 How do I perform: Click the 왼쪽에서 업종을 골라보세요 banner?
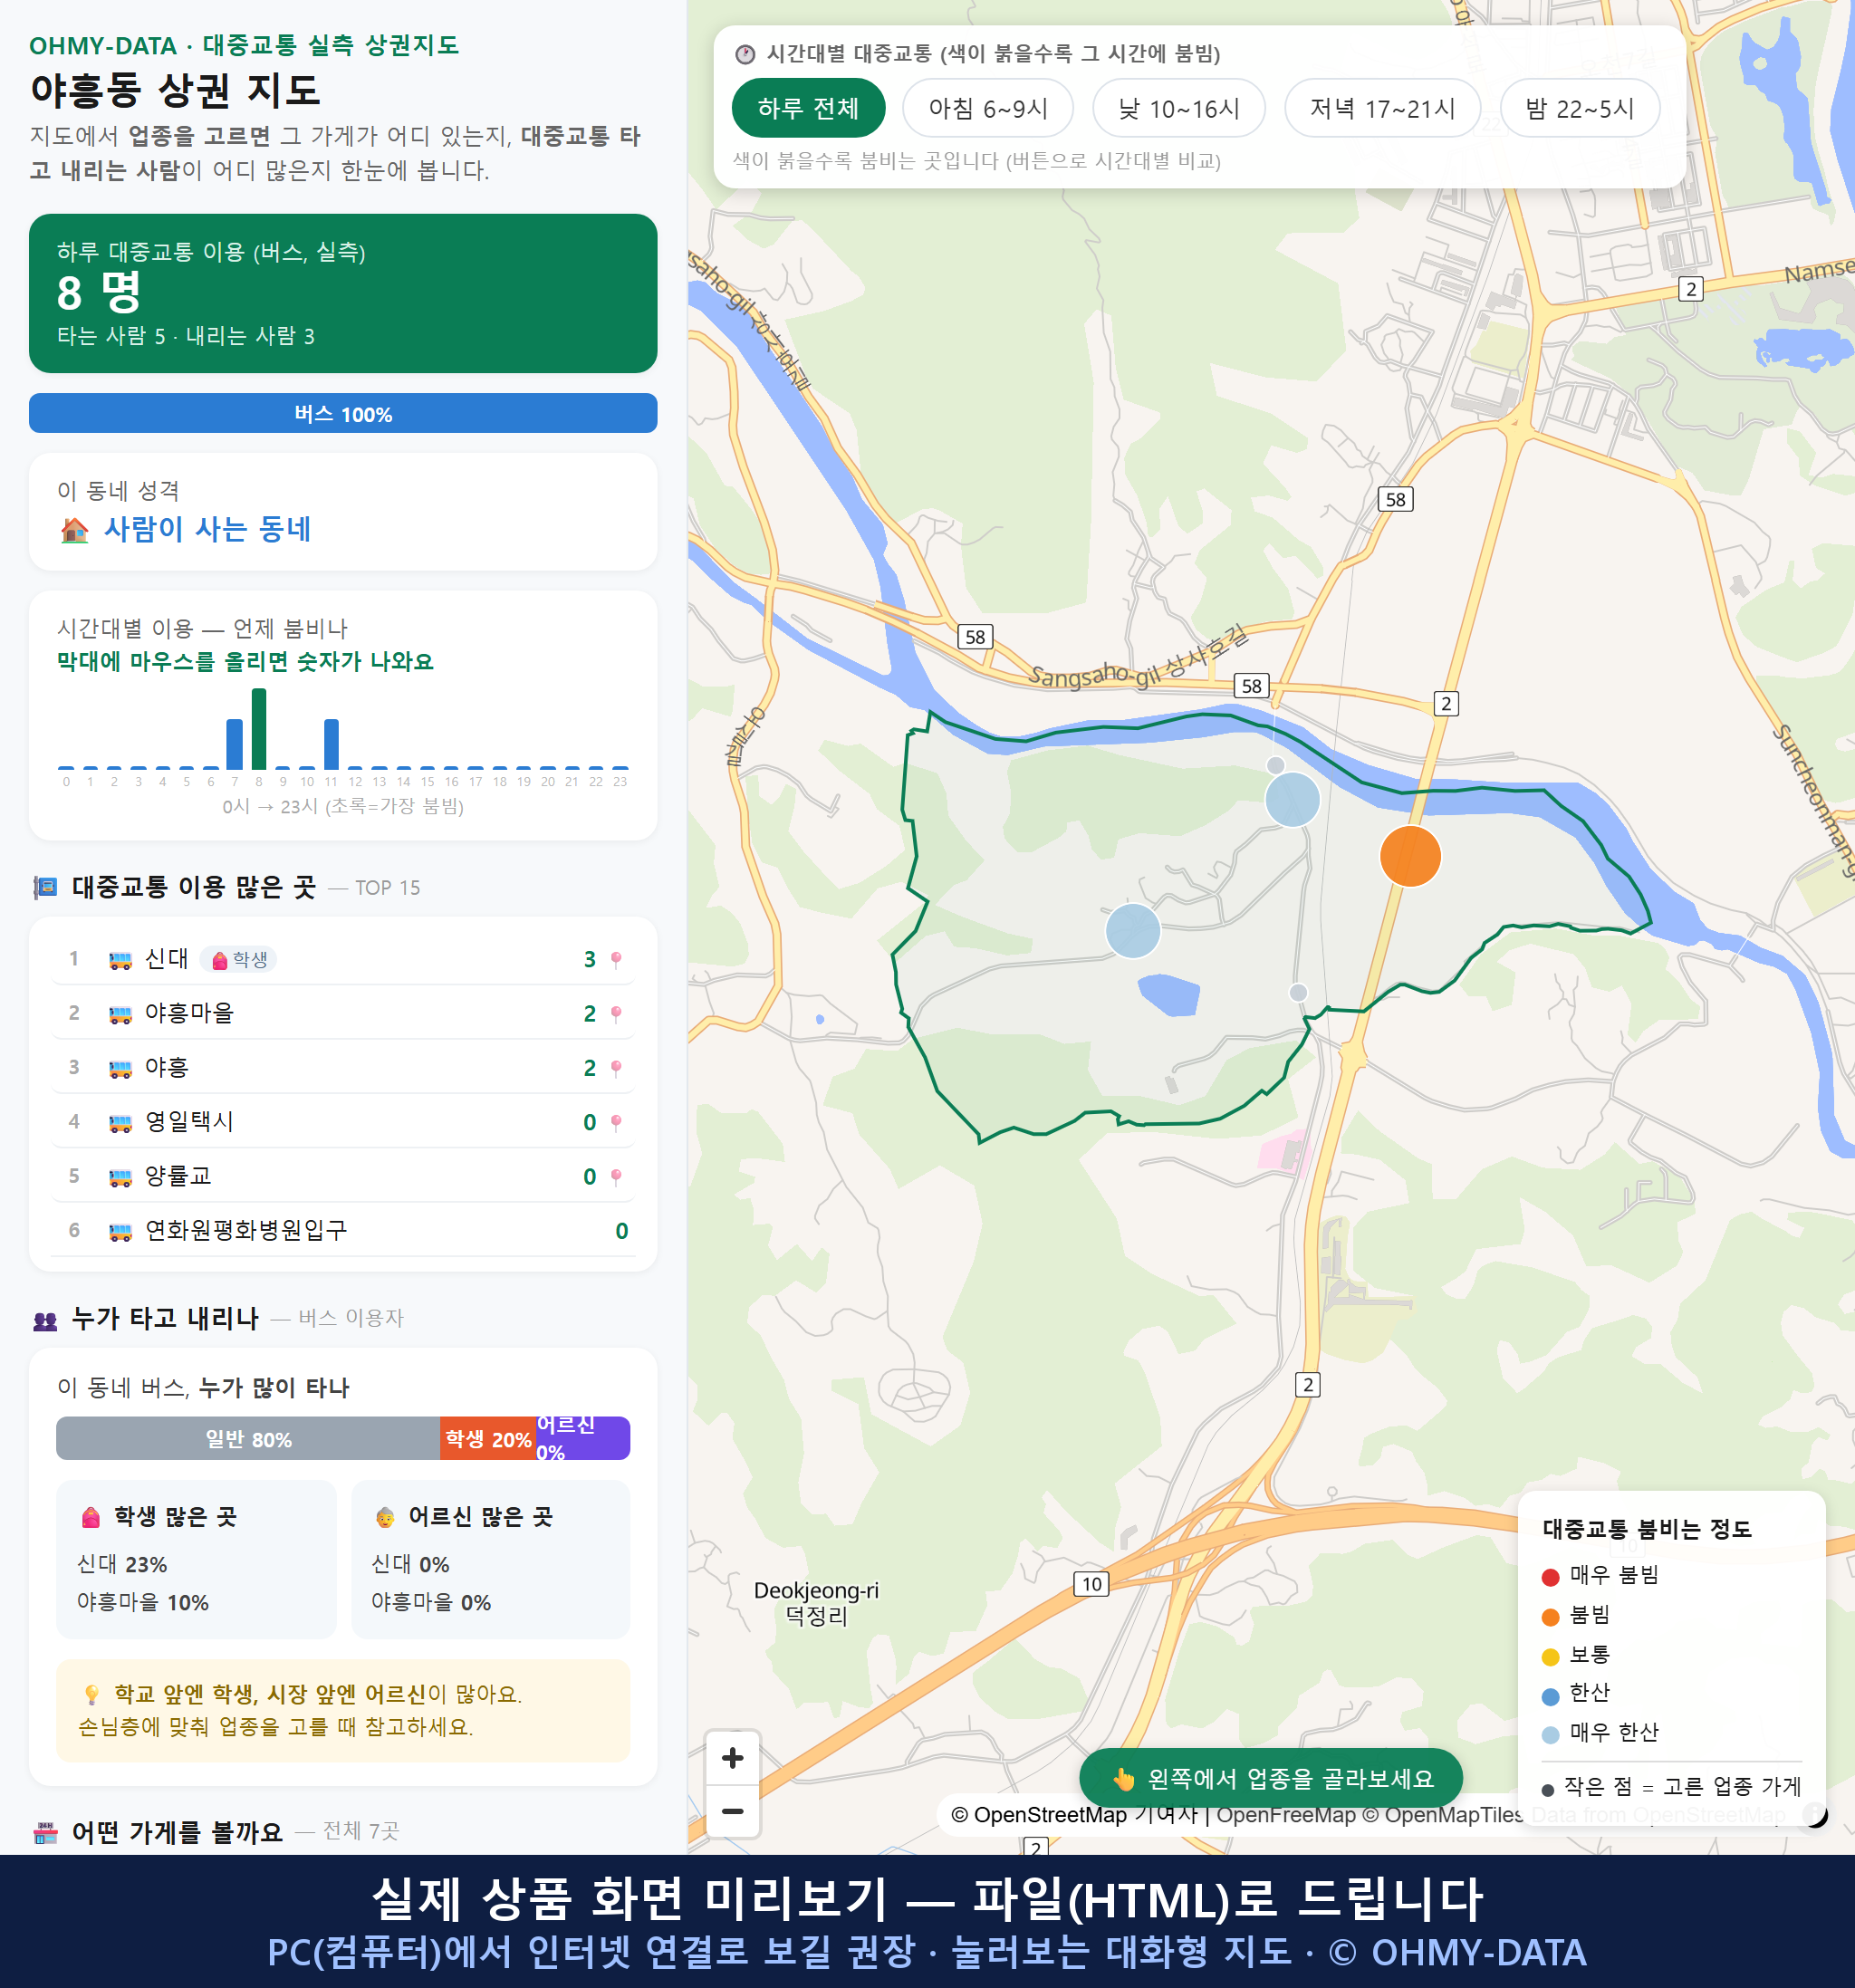coord(1271,1779)
